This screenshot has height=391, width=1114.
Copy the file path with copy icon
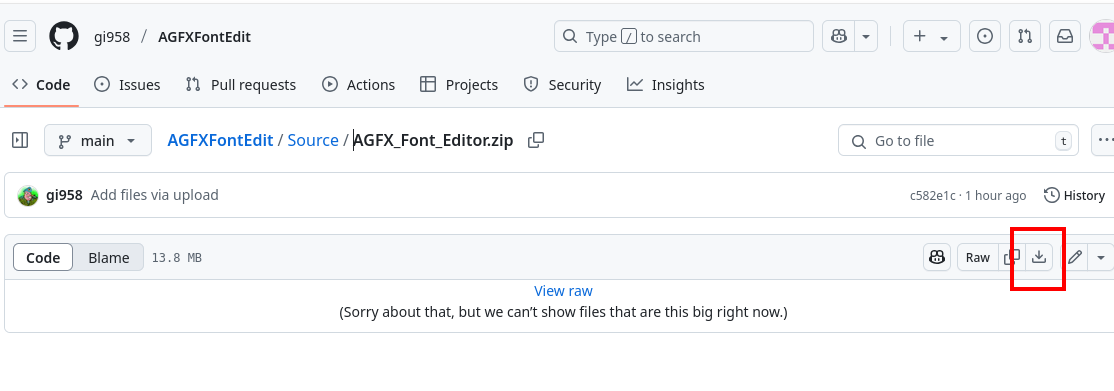click(x=536, y=140)
